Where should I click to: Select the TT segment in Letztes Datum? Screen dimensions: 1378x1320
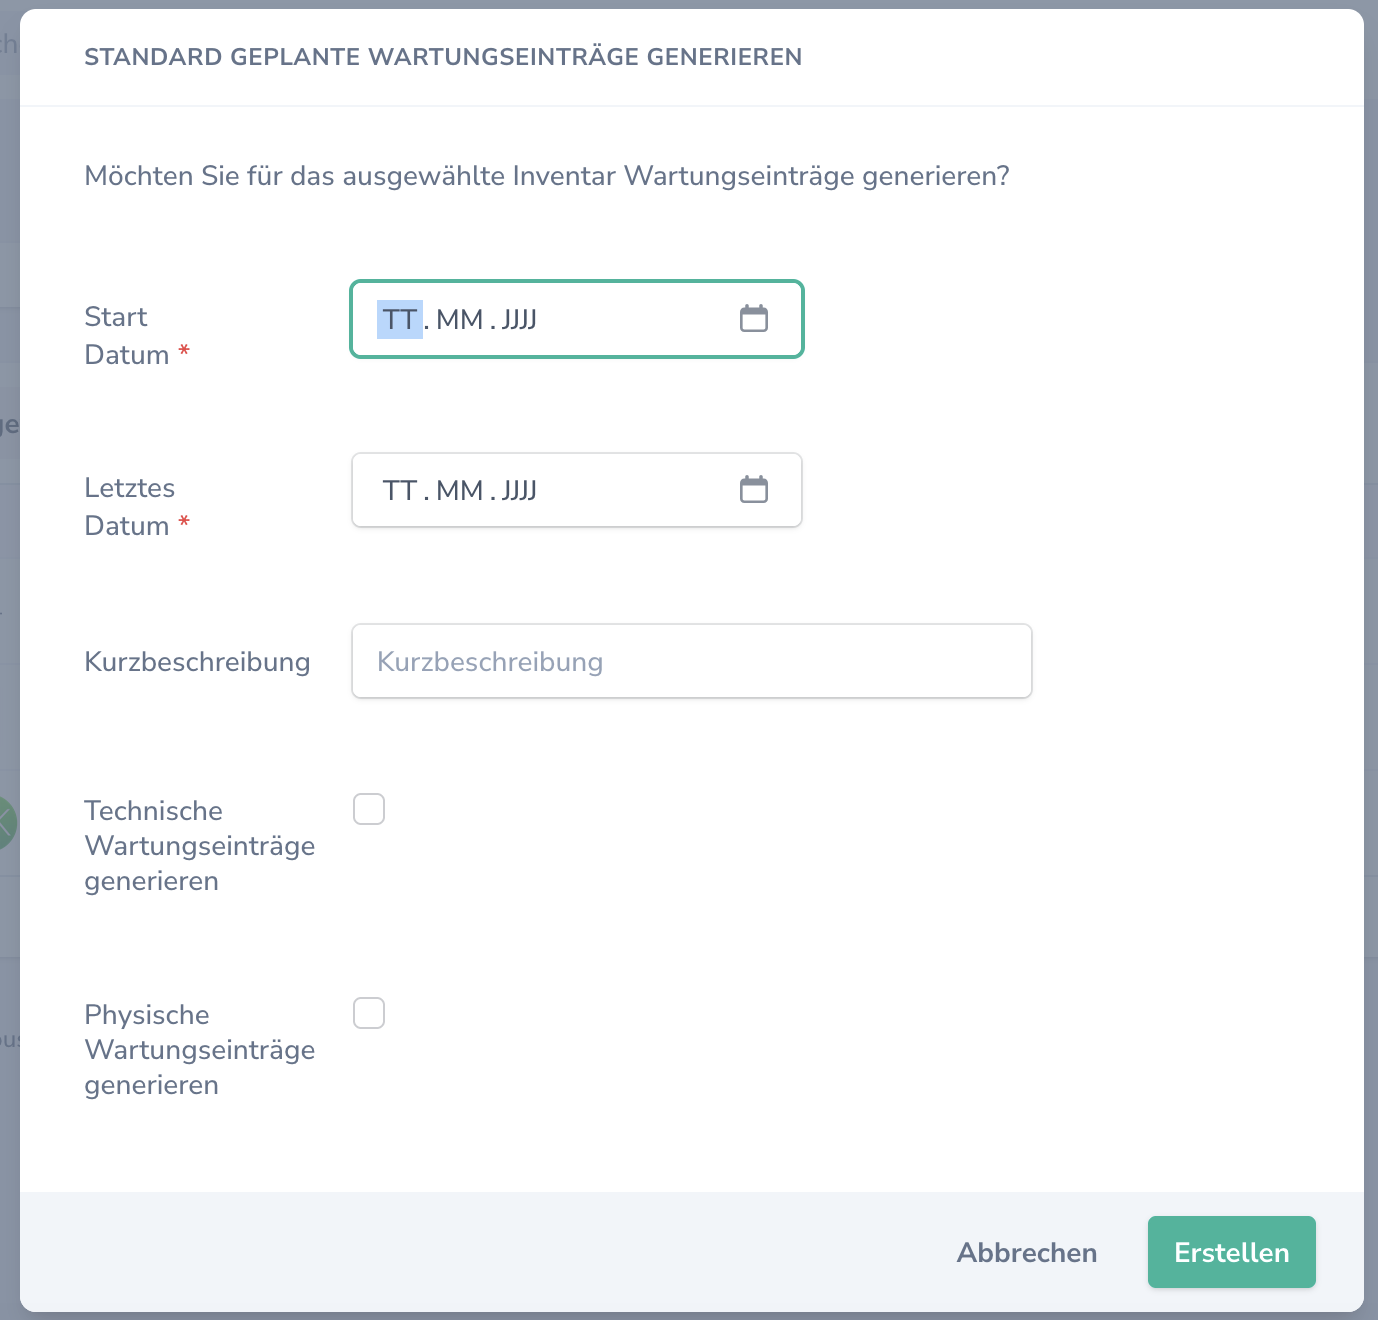(398, 489)
